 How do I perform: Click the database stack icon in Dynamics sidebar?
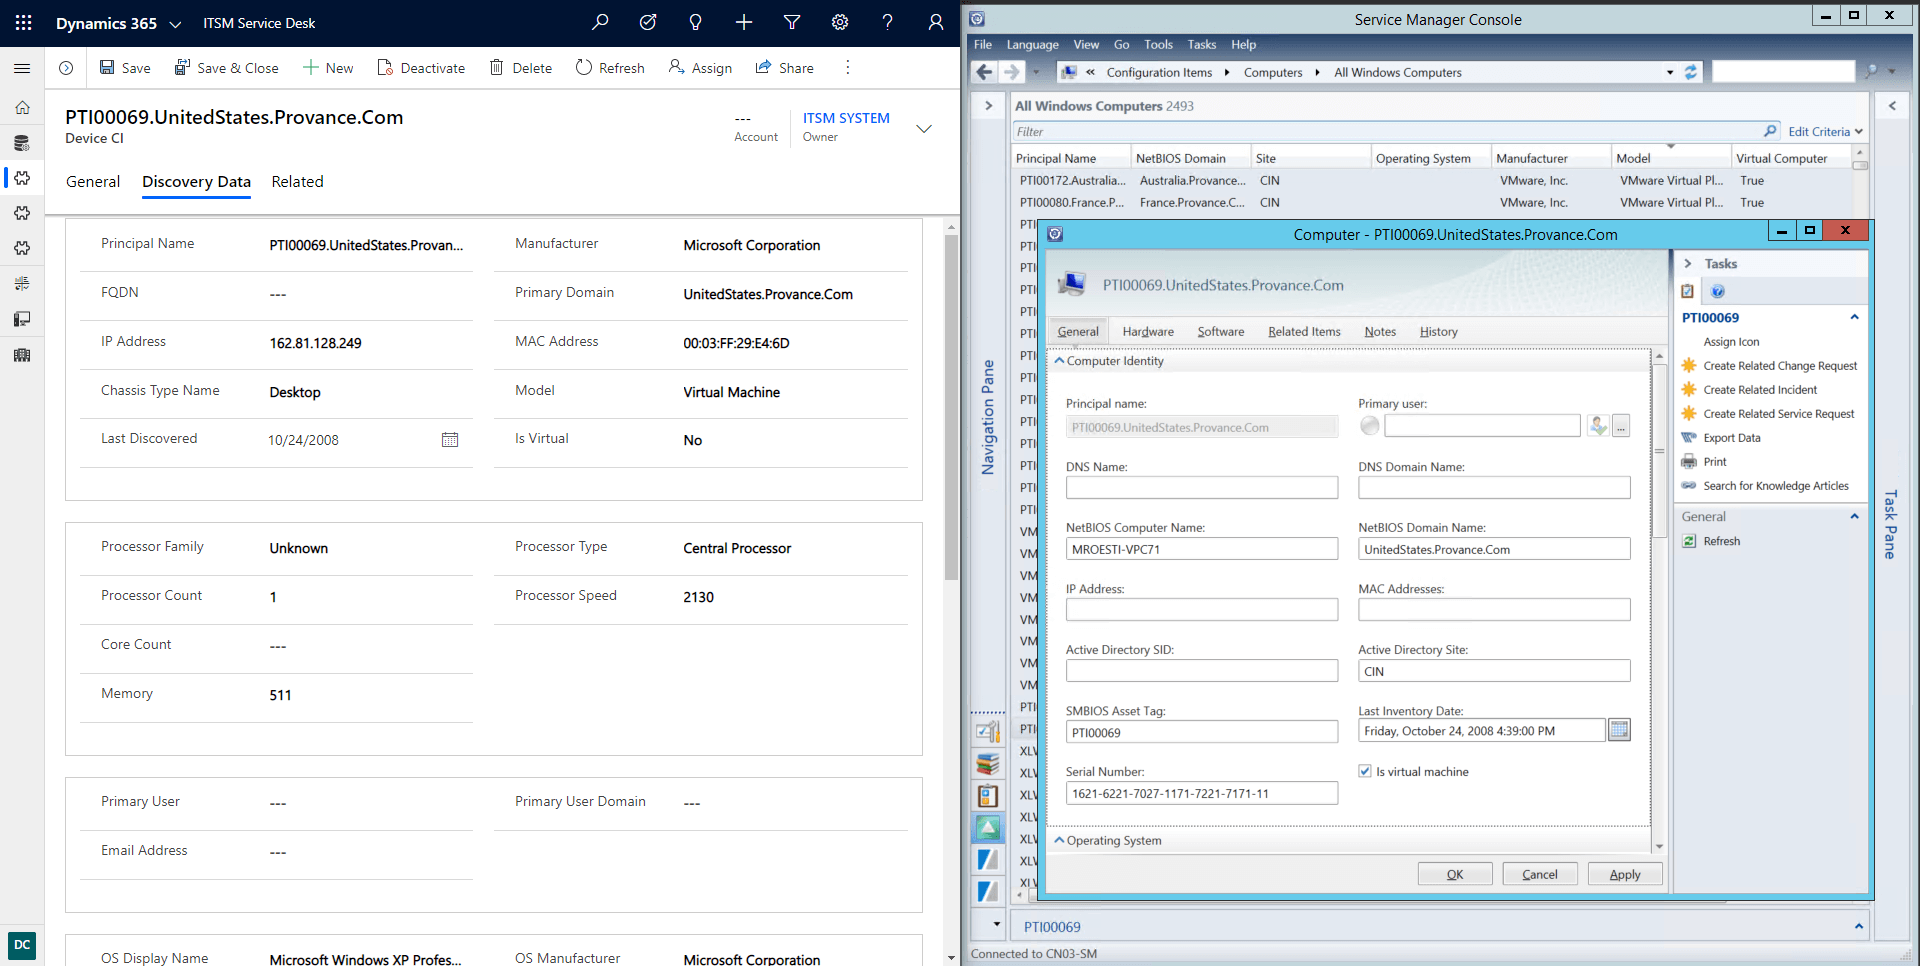[x=22, y=143]
